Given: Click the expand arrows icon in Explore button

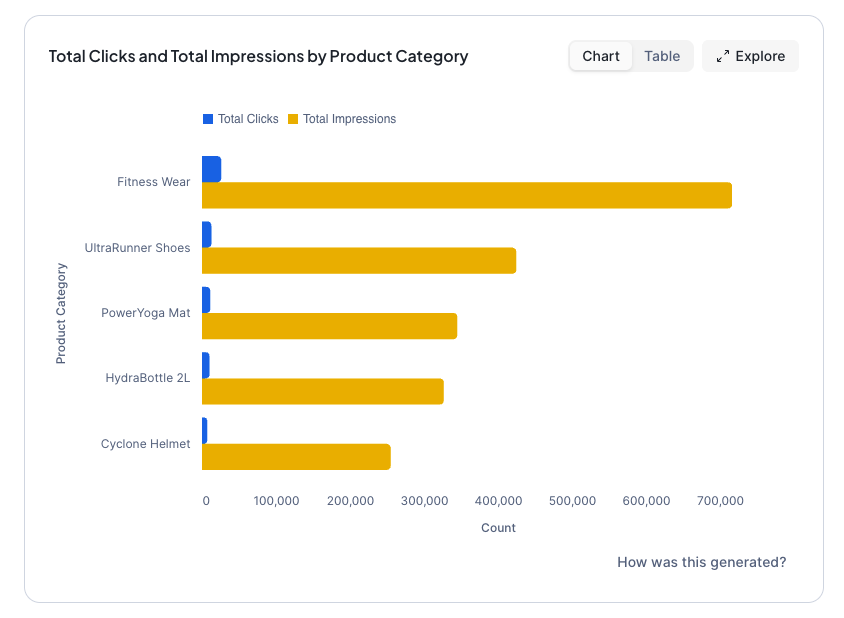Looking at the screenshot, I should 723,56.
